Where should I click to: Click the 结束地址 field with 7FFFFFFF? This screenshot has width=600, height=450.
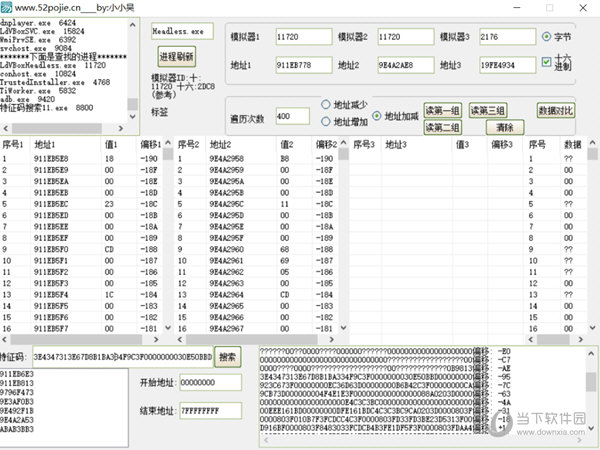tap(210, 411)
